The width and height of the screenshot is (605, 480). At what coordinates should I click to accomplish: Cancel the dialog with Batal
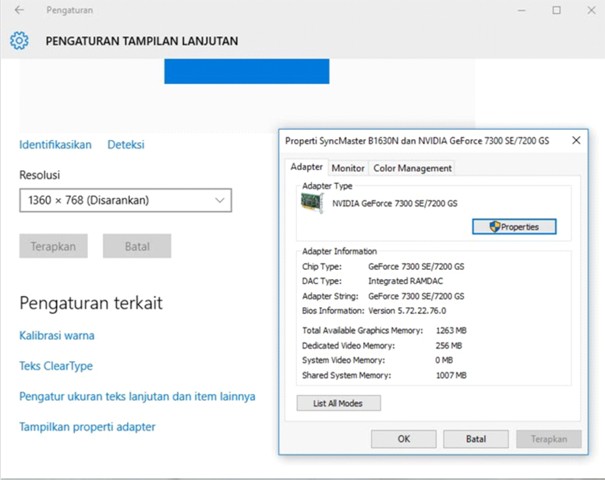coord(476,439)
